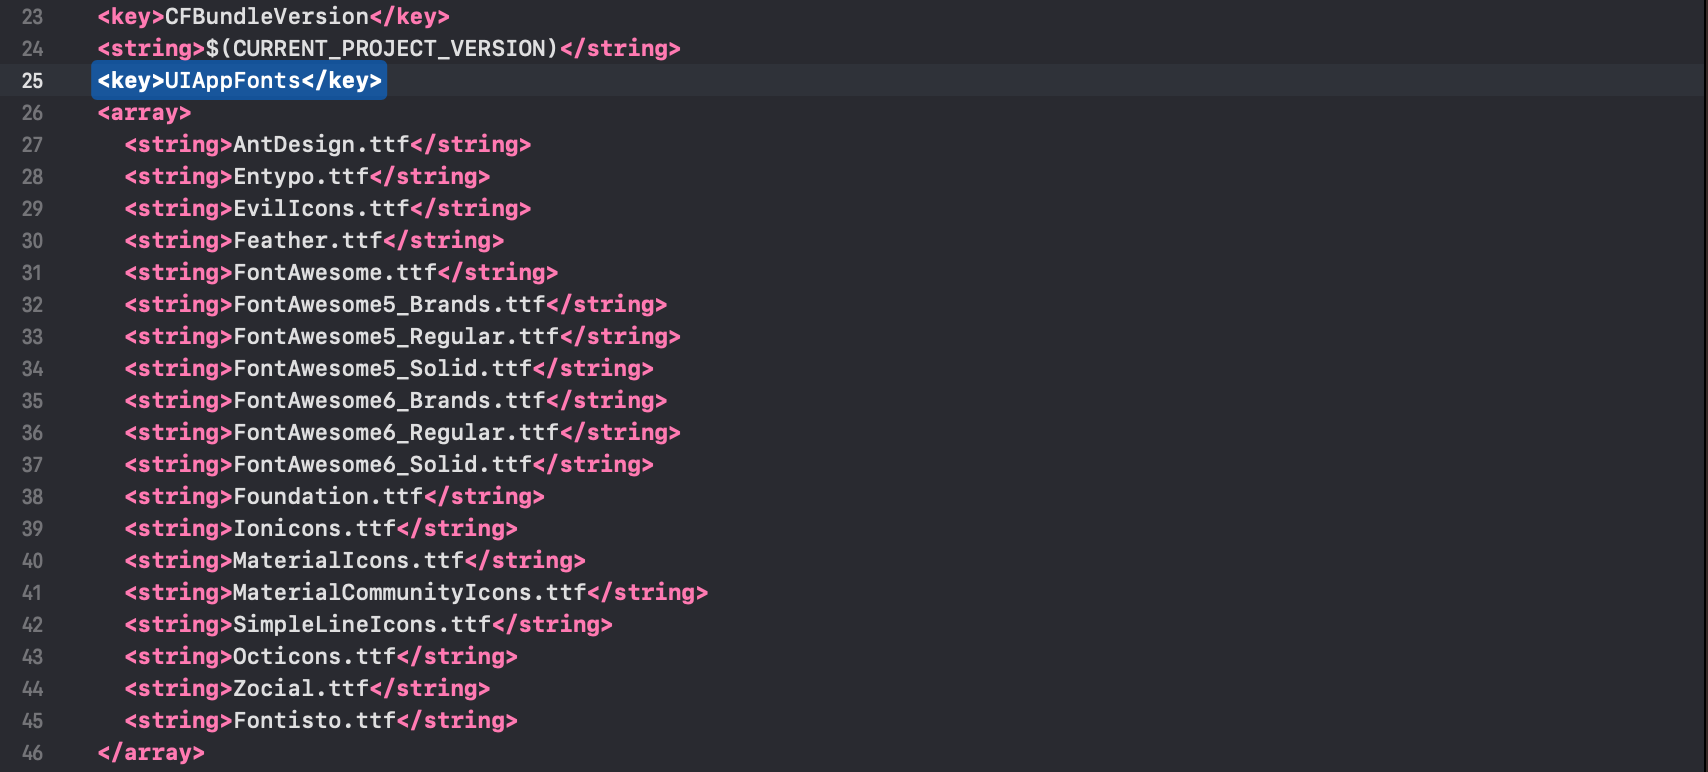Click the FontAwesome5_Solid.ttf entry

pyautogui.click(x=389, y=369)
